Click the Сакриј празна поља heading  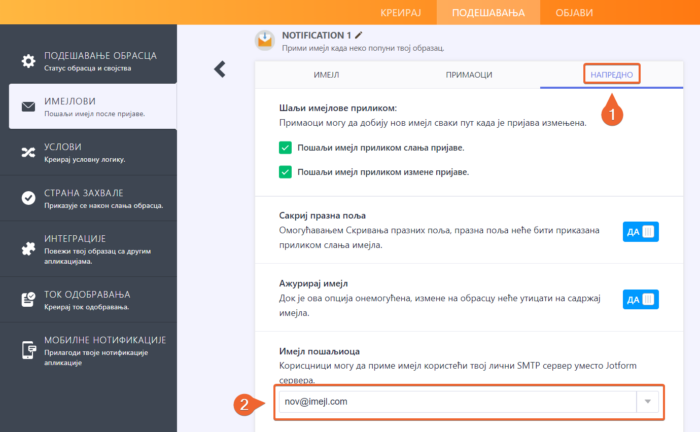tap(322, 216)
